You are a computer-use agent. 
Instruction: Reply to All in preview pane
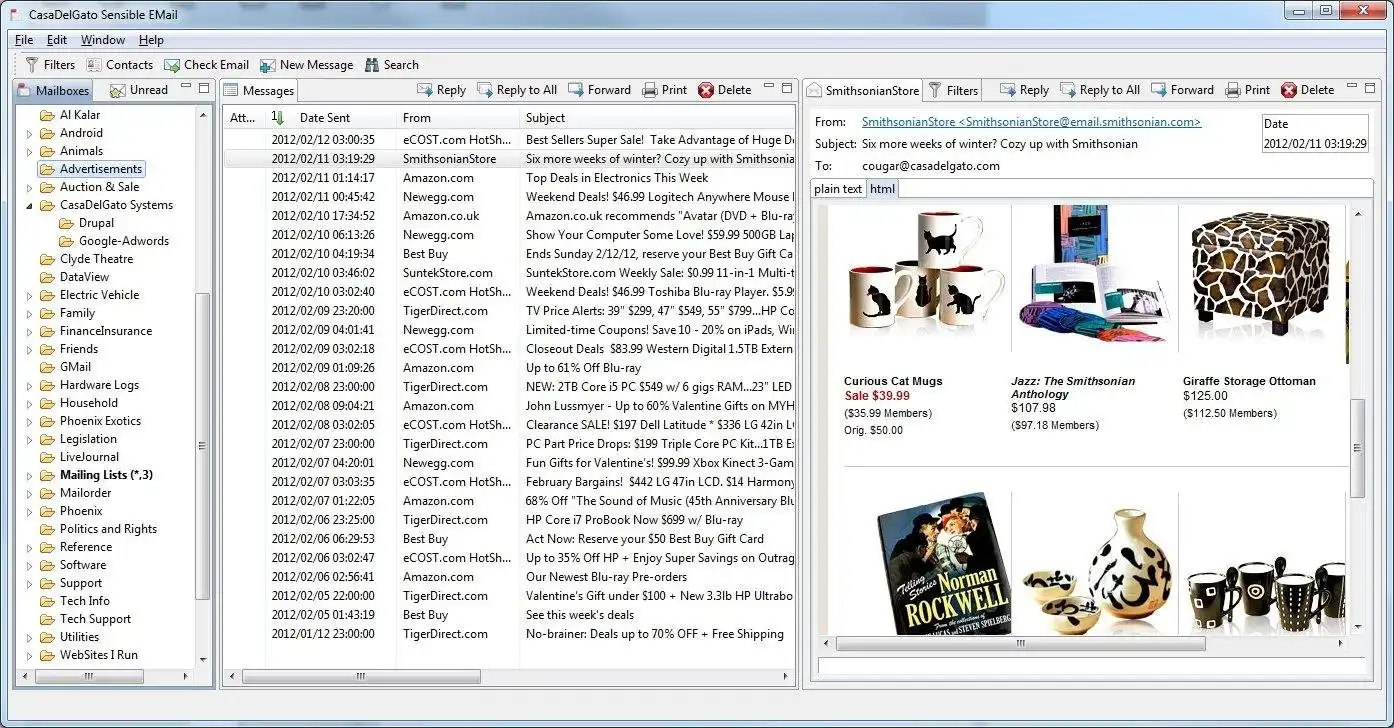[x=1100, y=90]
